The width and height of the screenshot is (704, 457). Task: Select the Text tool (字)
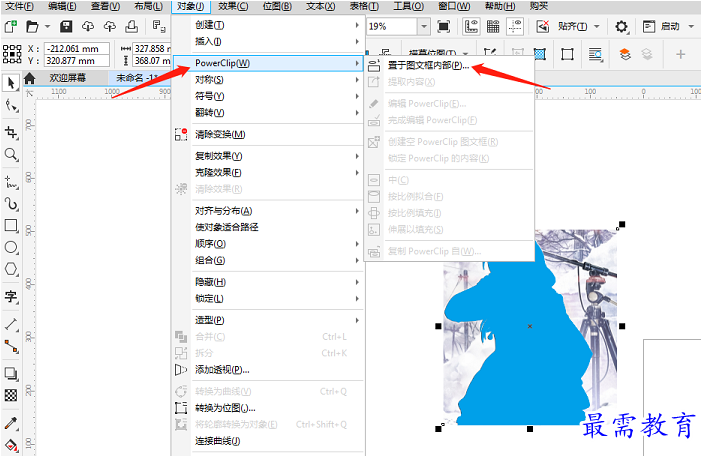pyautogui.click(x=11, y=296)
